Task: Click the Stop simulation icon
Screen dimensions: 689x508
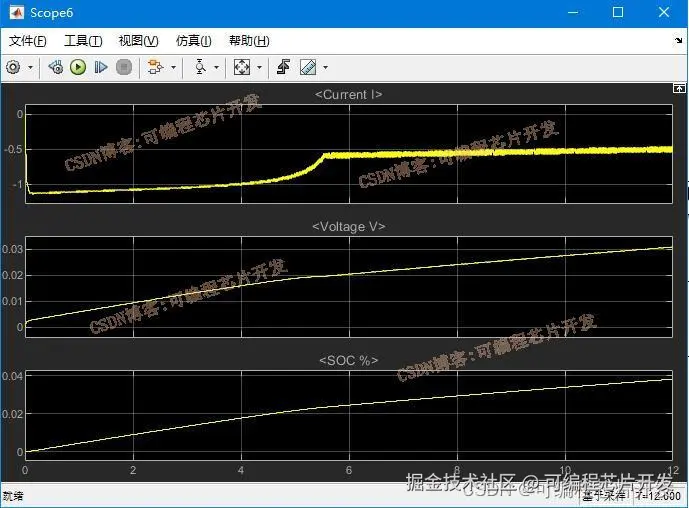Action: click(124, 68)
